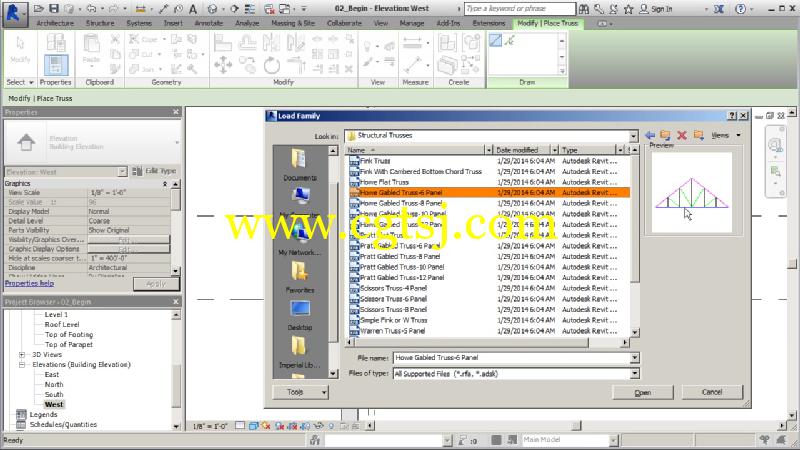Click the Measure tool icon in ribbon
800x450 pixels.
click(412, 65)
